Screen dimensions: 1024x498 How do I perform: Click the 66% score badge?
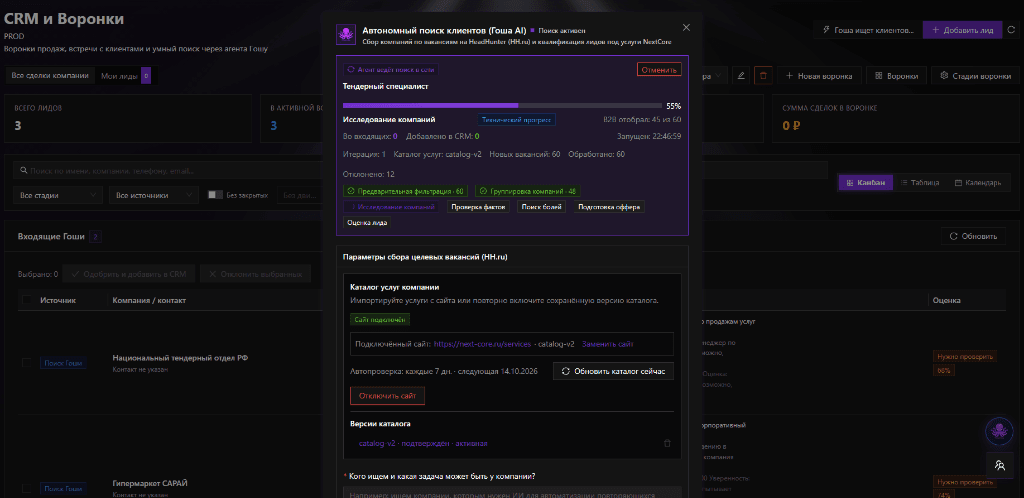944,370
